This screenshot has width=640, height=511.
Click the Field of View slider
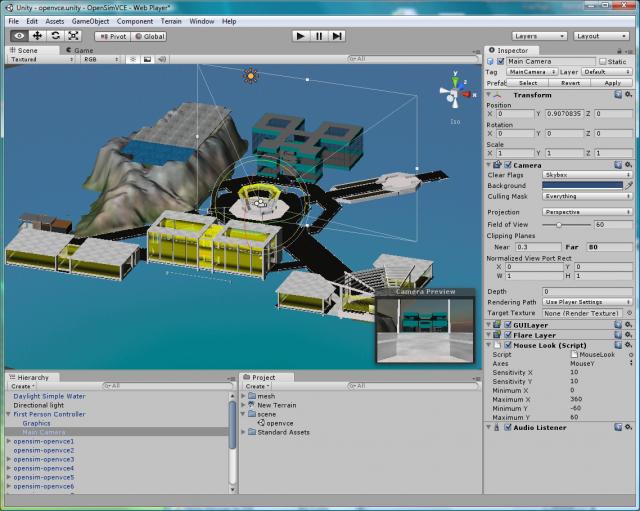point(566,224)
